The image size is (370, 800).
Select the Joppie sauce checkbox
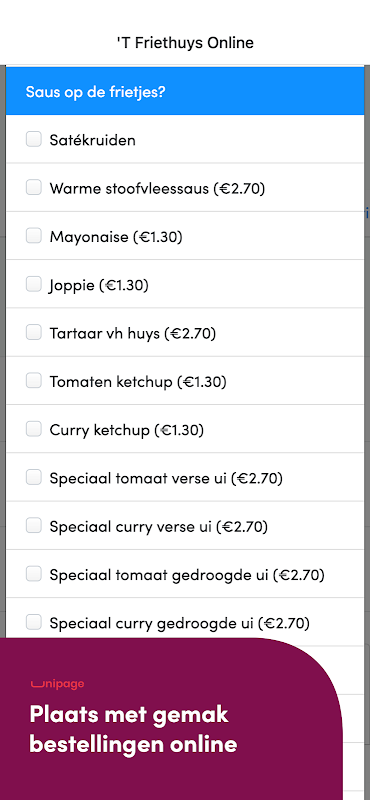click(34, 284)
